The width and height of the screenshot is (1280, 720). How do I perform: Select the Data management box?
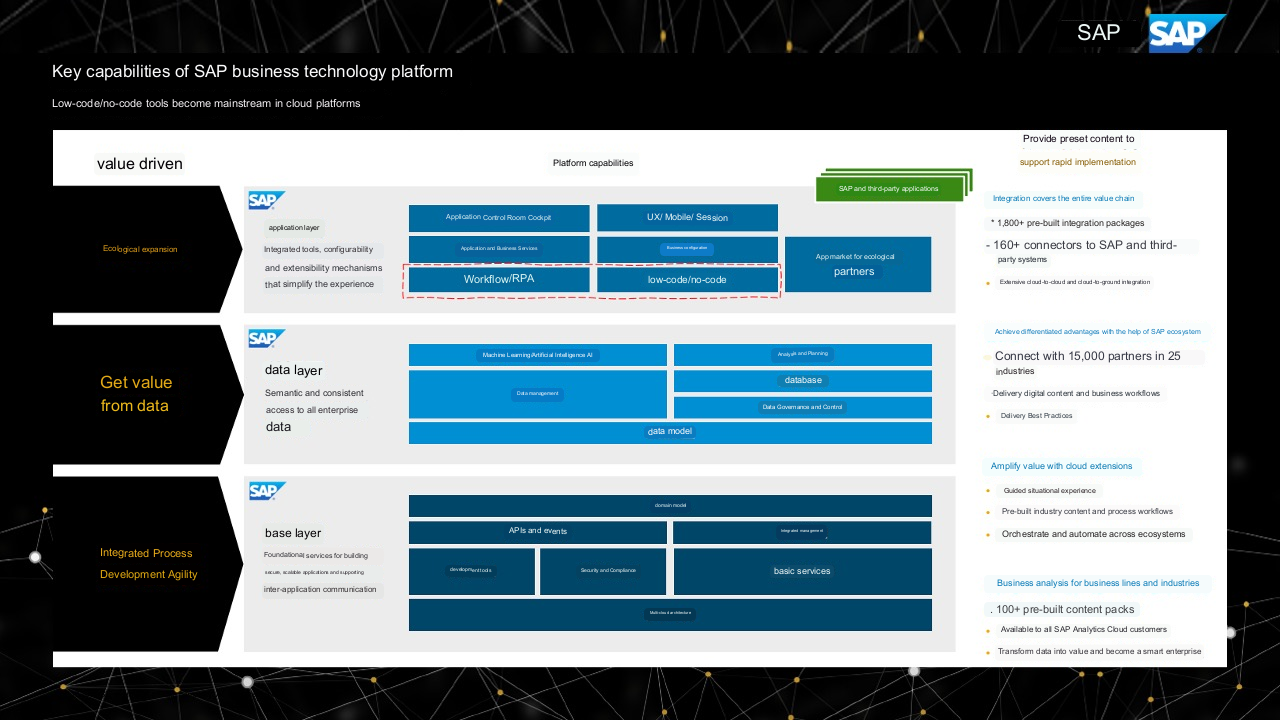(537, 394)
